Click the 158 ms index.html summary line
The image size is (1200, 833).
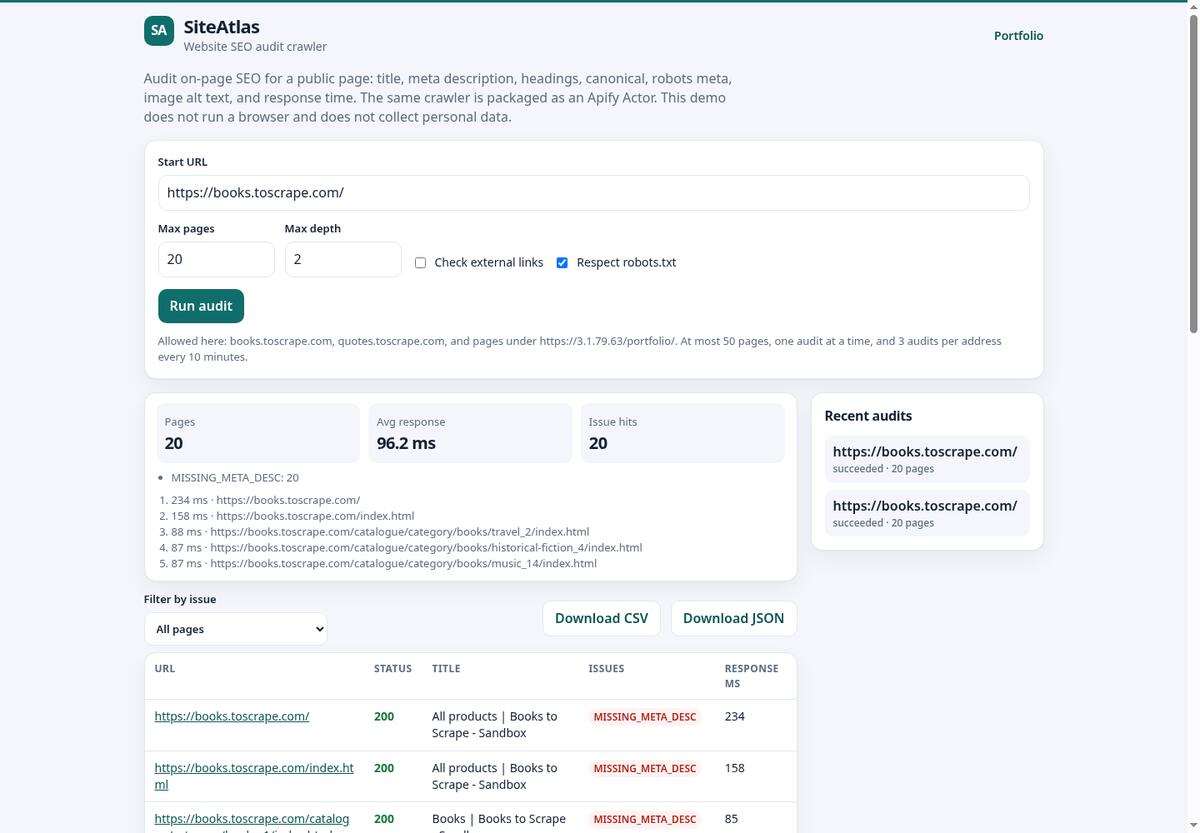(292, 516)
